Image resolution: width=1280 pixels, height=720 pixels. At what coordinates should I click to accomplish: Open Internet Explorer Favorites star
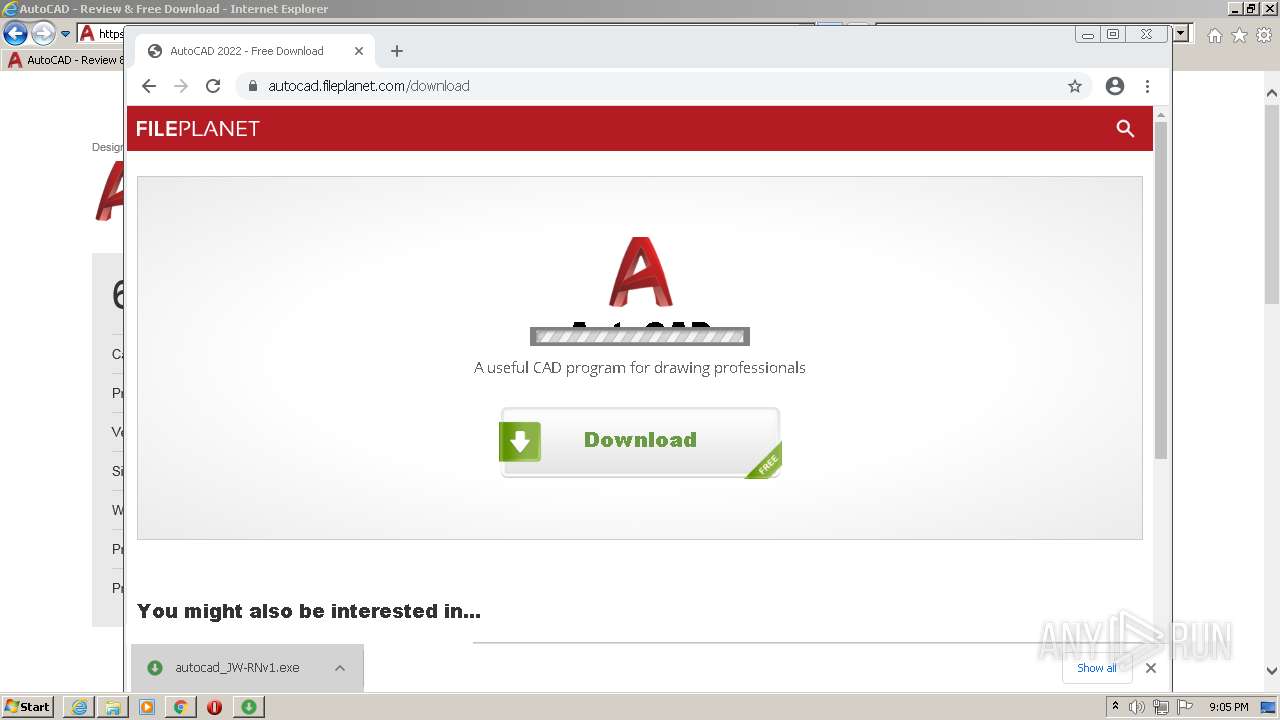(x=1239, y=35)
